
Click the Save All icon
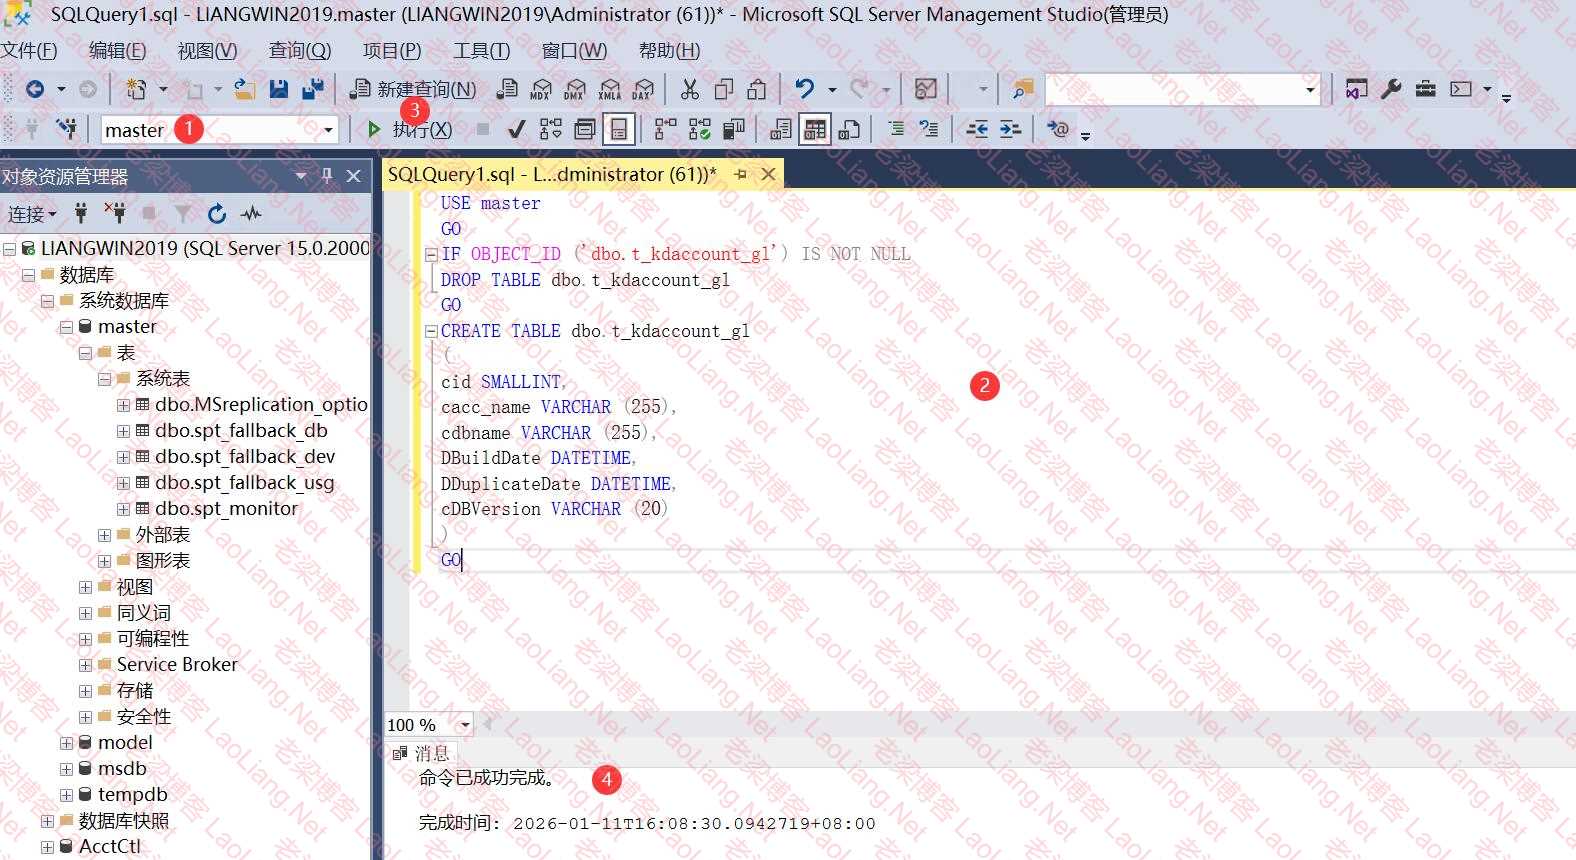313,89
